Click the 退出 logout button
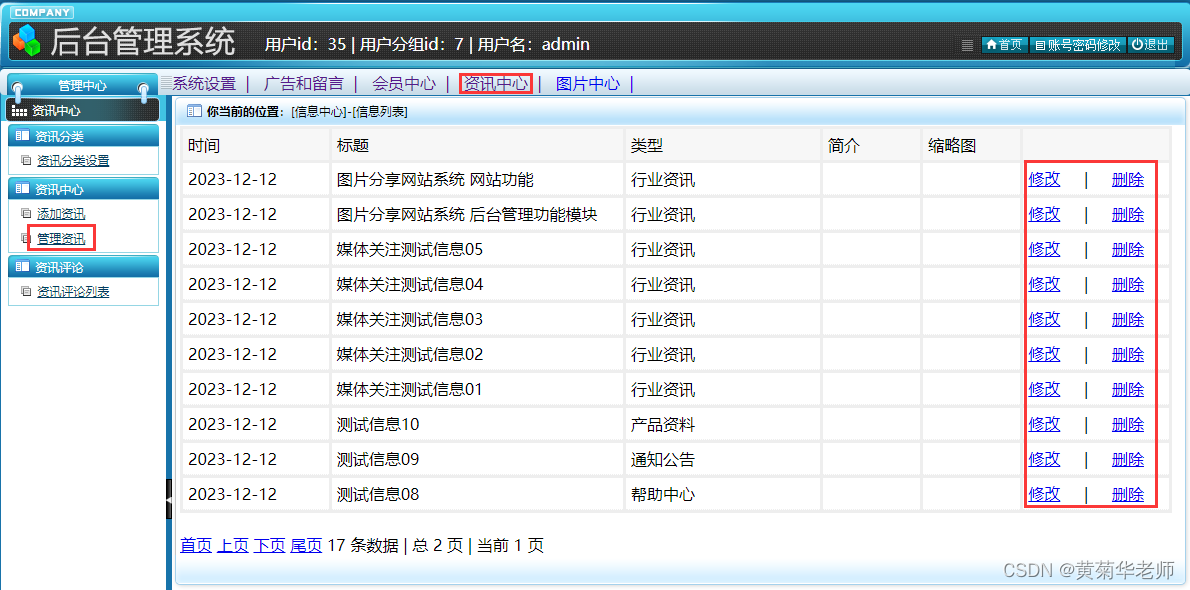This screenshot has height=590, width=1190. pos(1151,45)
